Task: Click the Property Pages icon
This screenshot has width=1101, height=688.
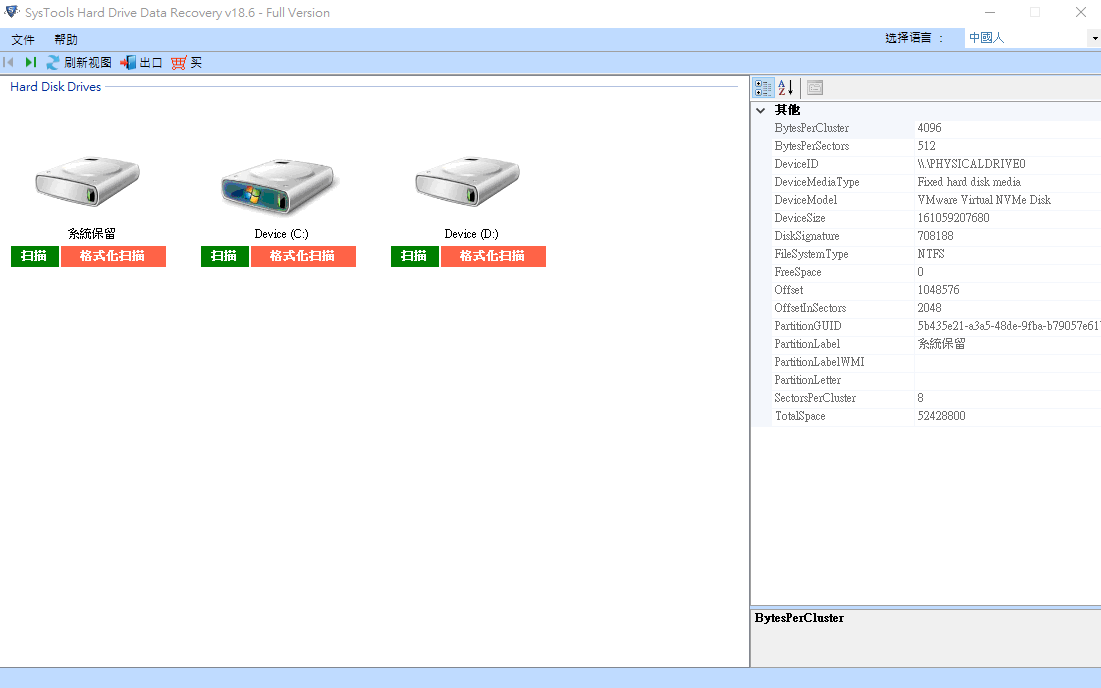Action: click(815, 88)
